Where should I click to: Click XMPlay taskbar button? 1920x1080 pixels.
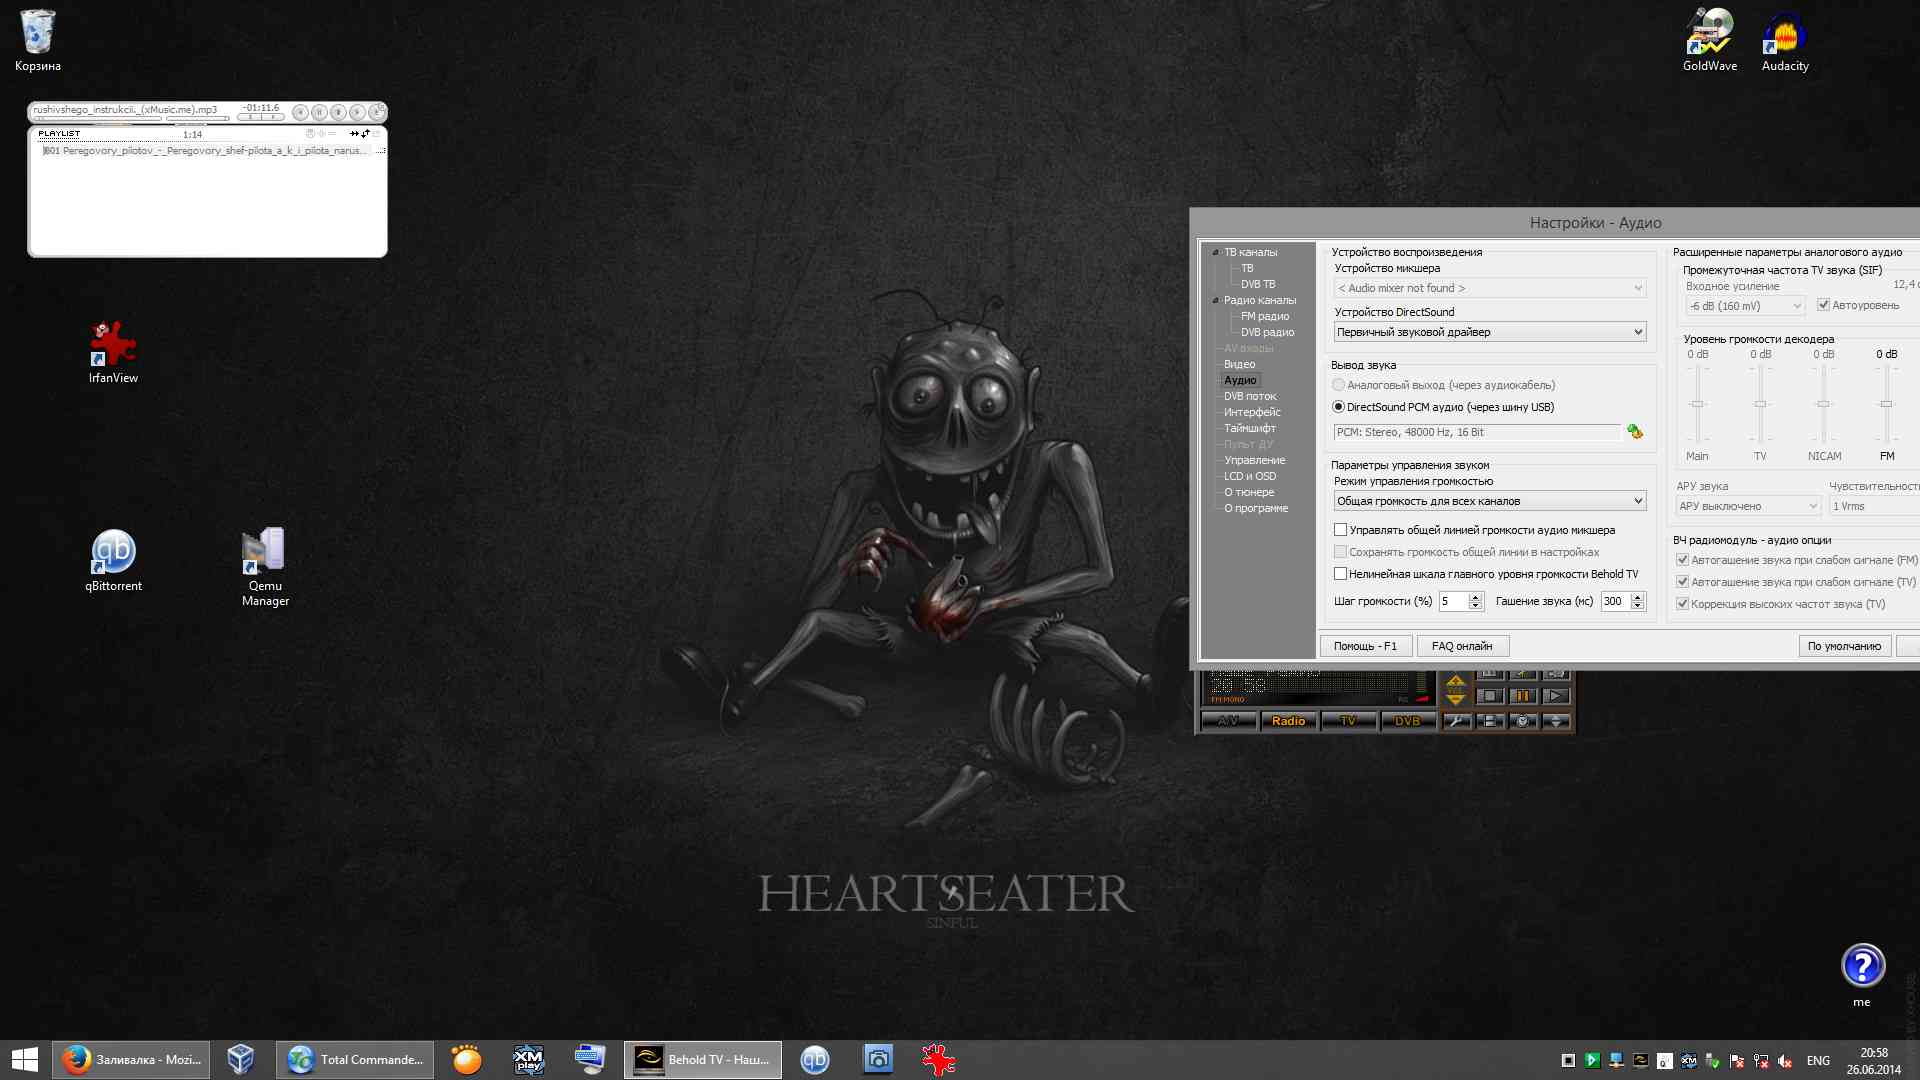click(528, 1059)
